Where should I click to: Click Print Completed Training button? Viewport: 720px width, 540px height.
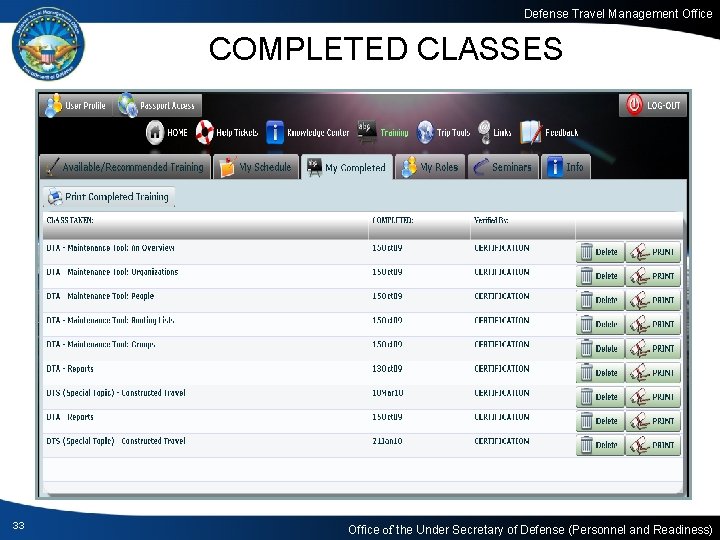tap(109, 197)
